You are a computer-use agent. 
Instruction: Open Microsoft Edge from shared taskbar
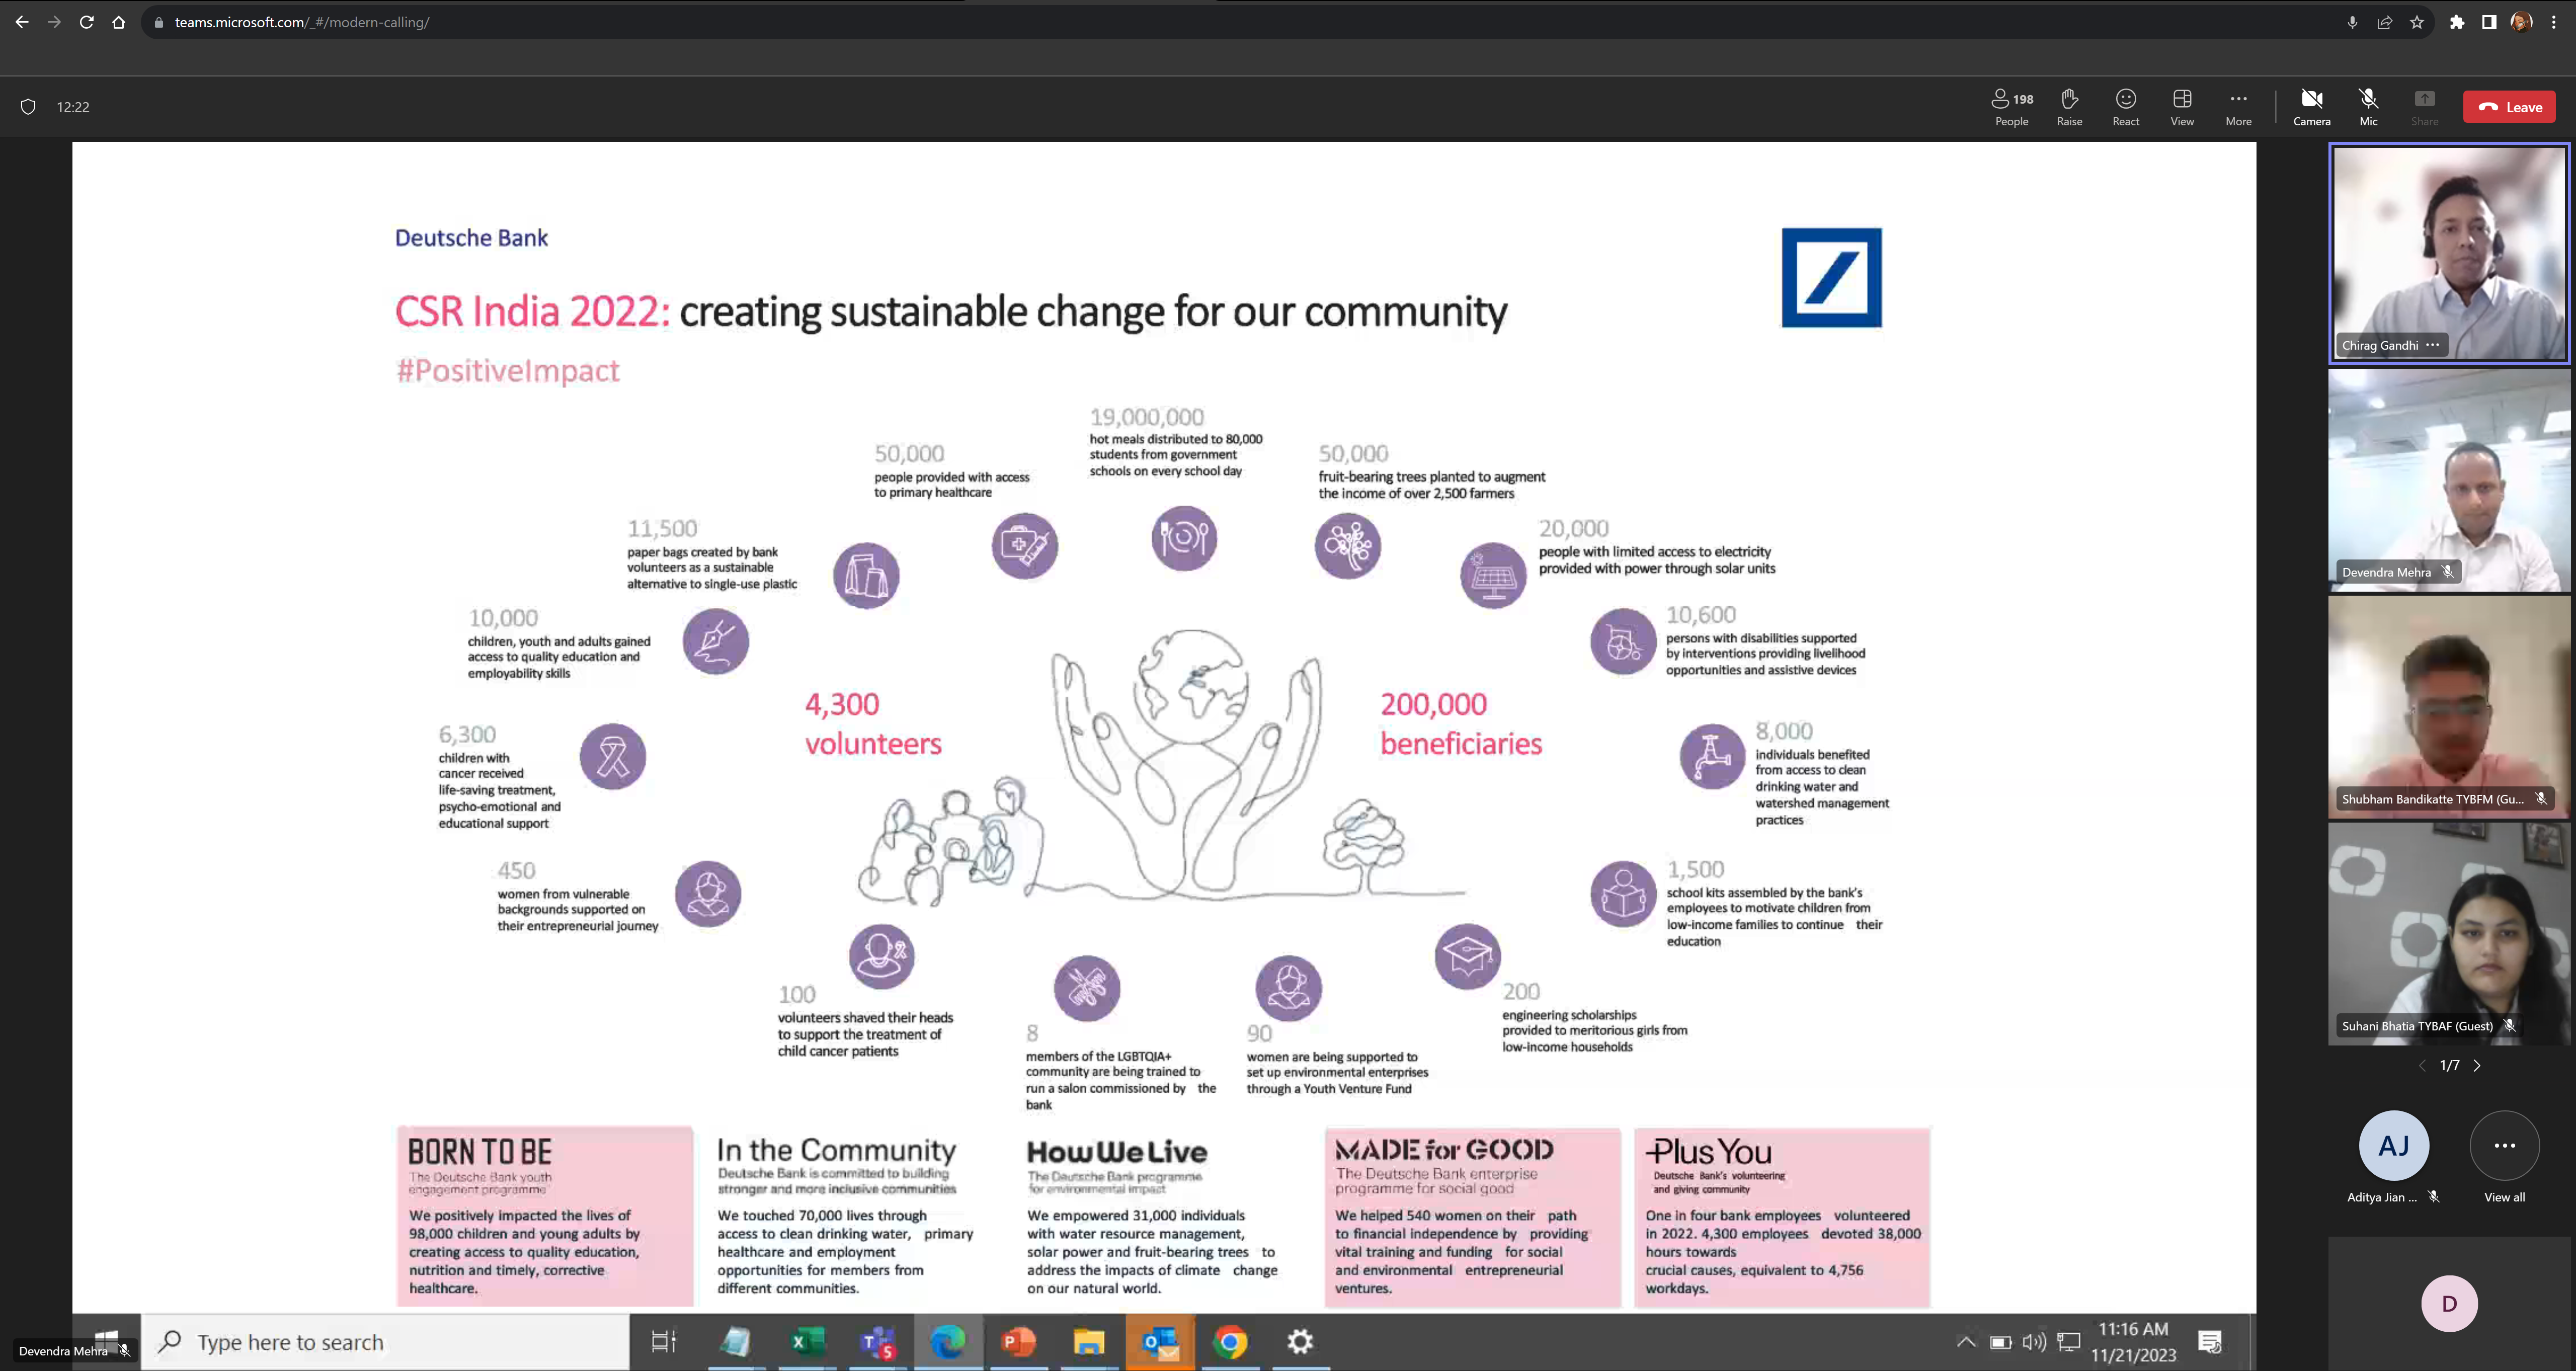pos(947,1342)
